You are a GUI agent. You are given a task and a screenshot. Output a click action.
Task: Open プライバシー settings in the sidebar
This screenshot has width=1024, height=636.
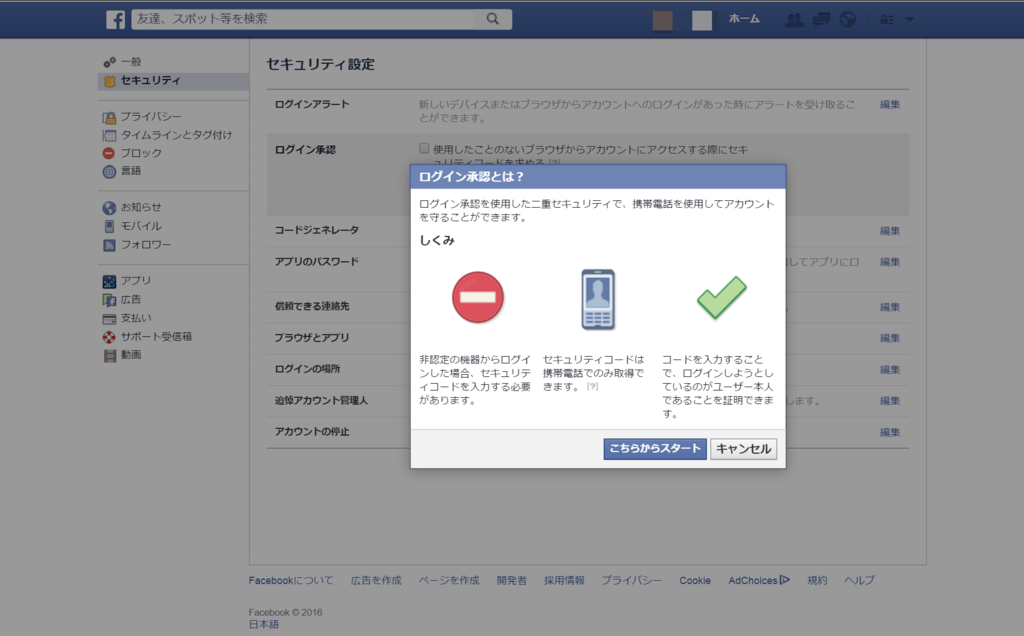151,116
